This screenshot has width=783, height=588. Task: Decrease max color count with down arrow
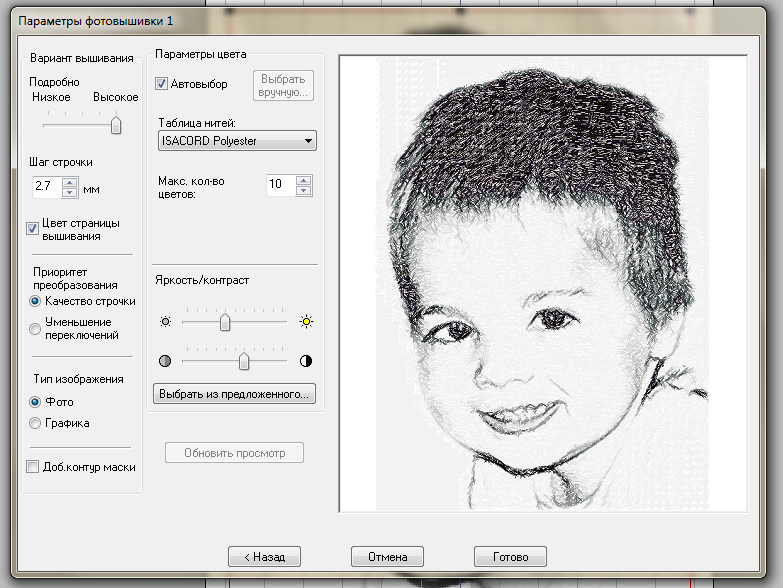point(304,189)
